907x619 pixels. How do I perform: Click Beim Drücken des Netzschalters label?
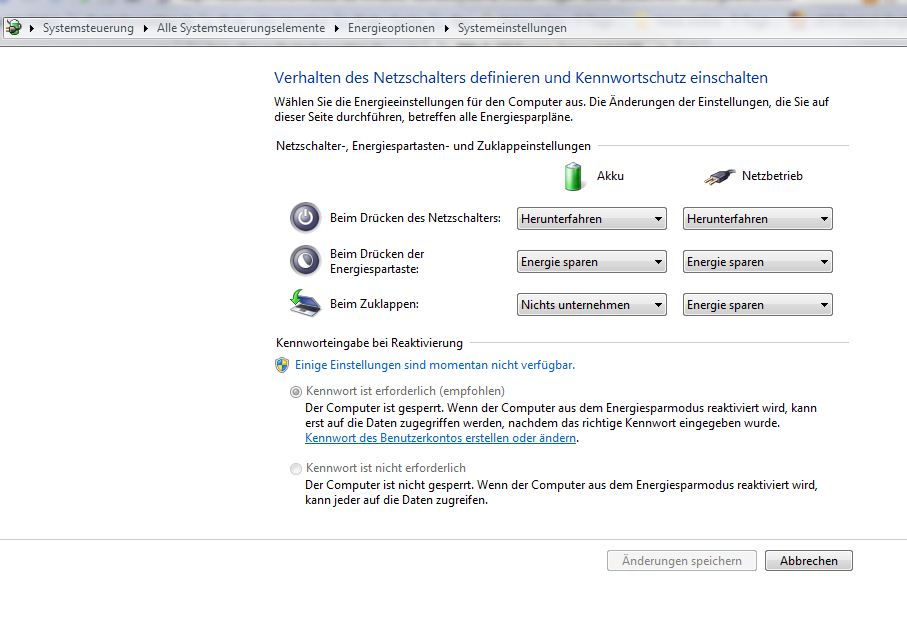tap(415, 218)
